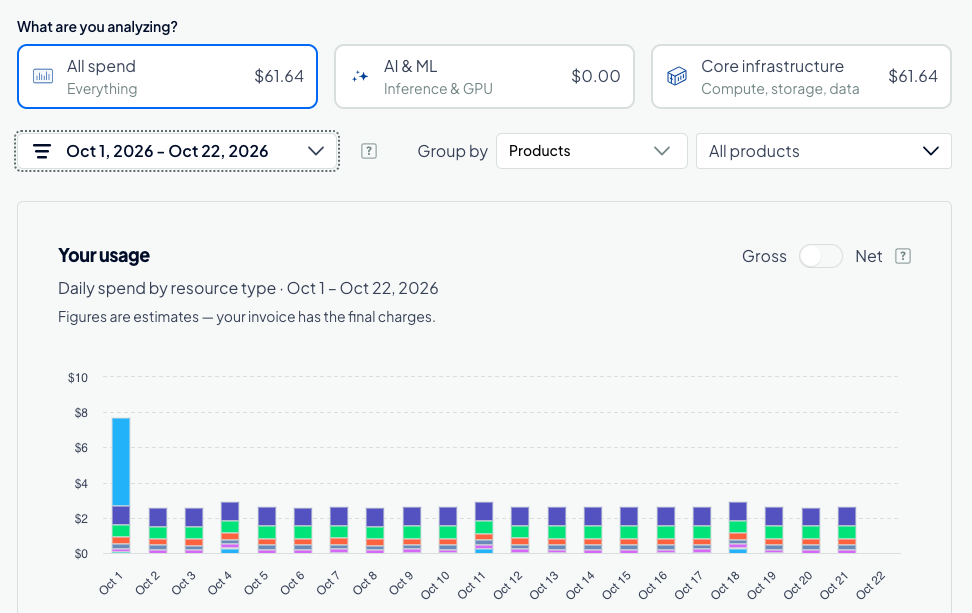Screen dimensions: 972x613
Task: Click the All products dropdown arrow
Action: tap(930, 151)
